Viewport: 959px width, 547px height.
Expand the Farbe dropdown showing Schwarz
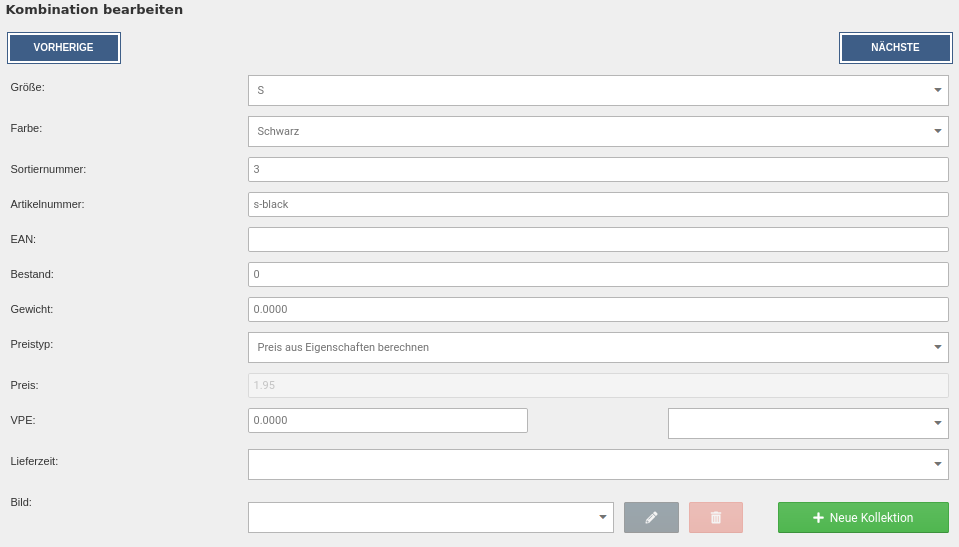[597, 131]
